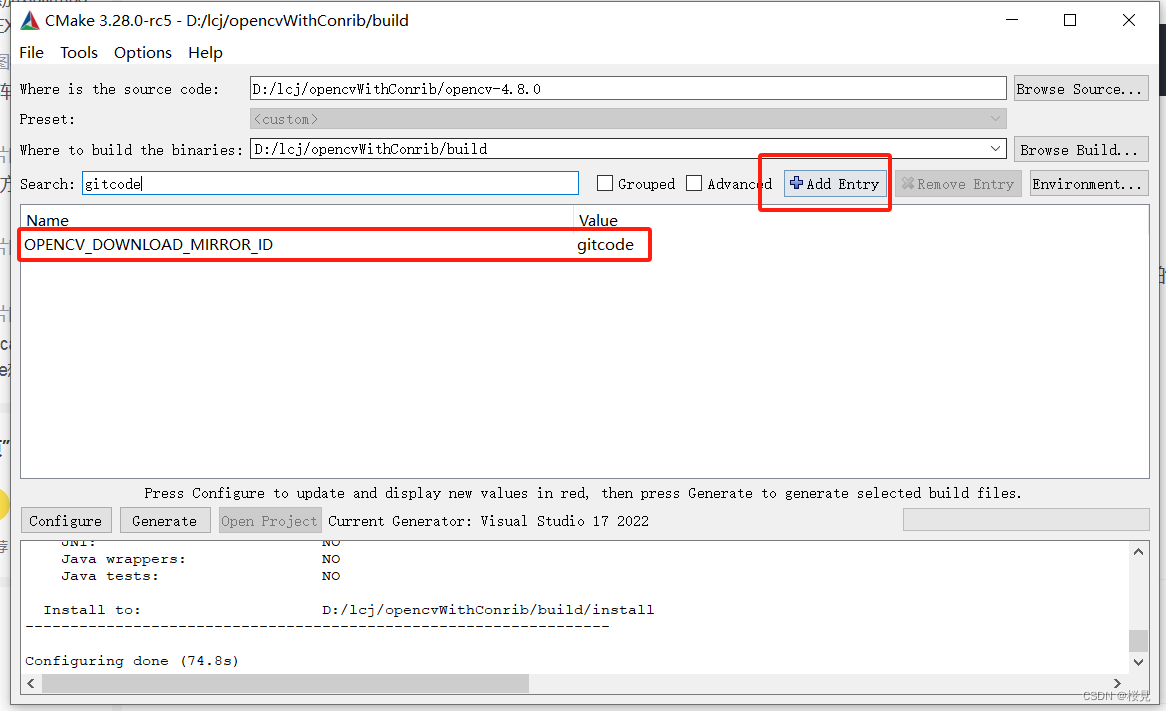Click the Value column header

(x=598, y=220)
